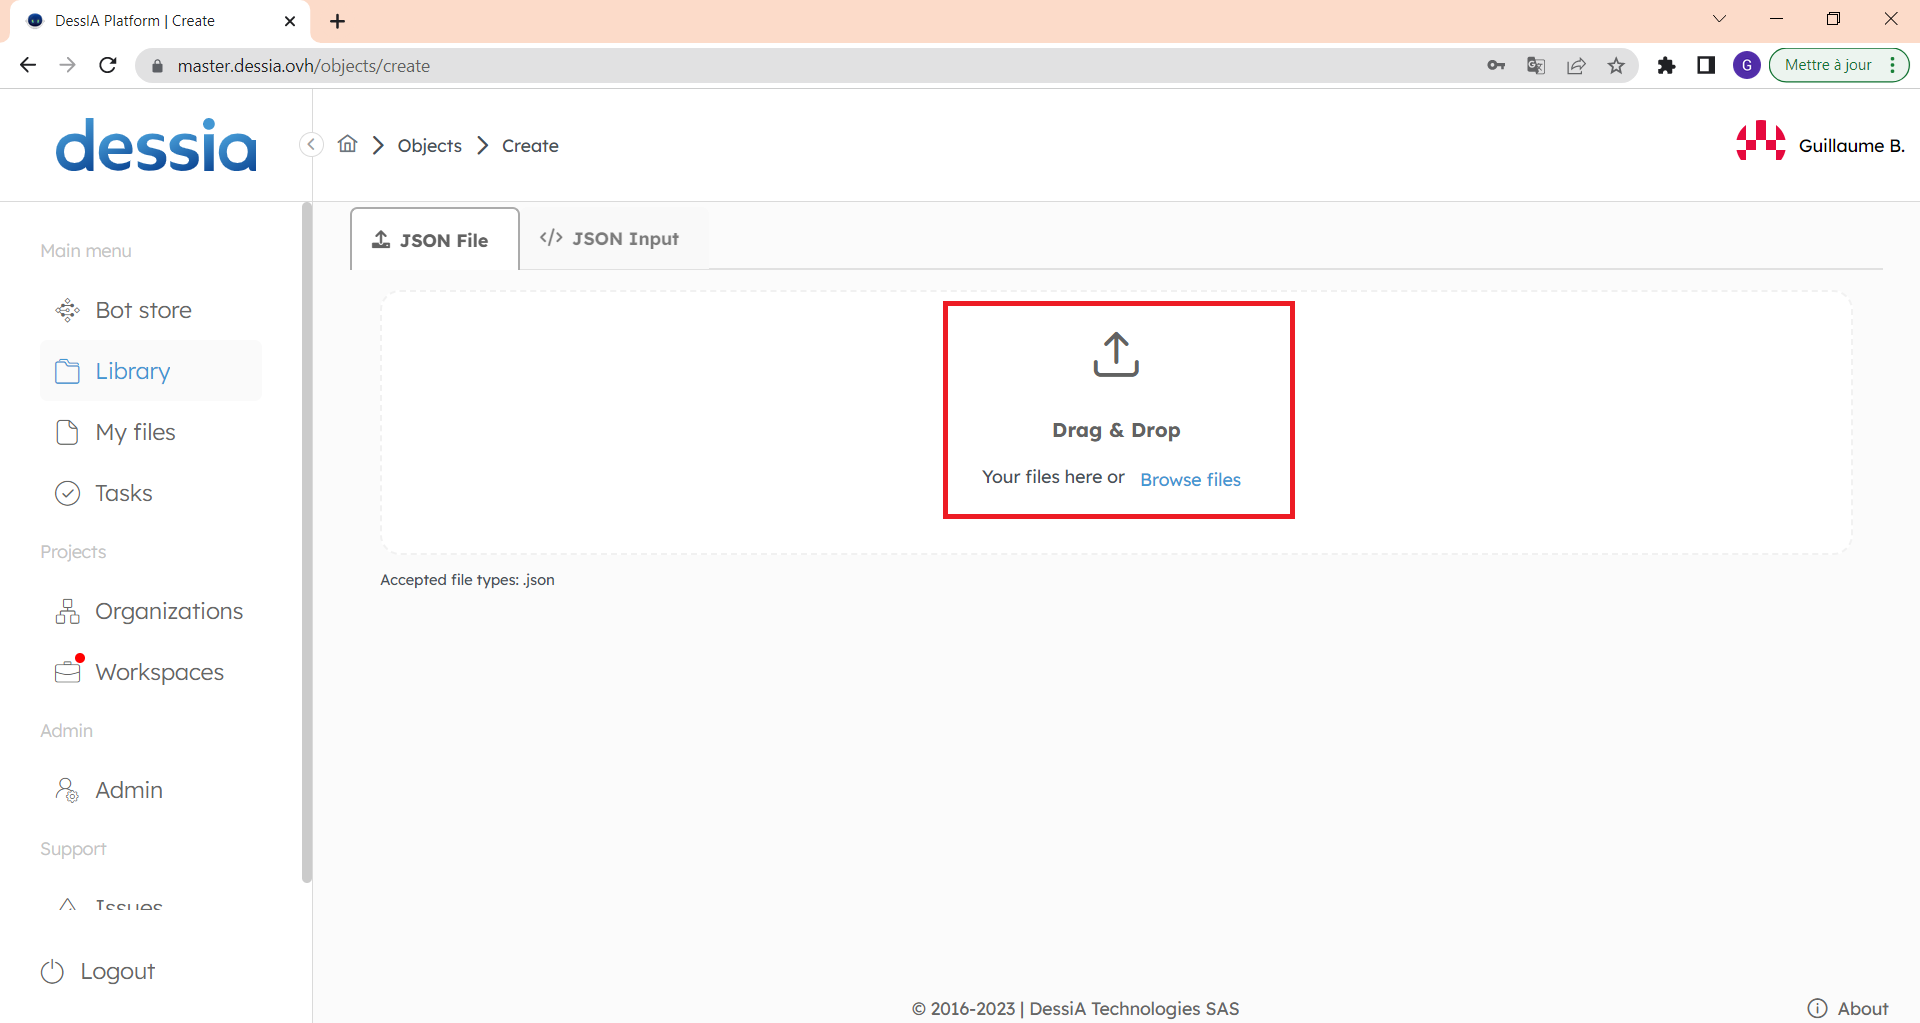Click the upload arrow icon in drop zone
Viewport: 1920px width, 1023px height.
(x=1116, y=355)
